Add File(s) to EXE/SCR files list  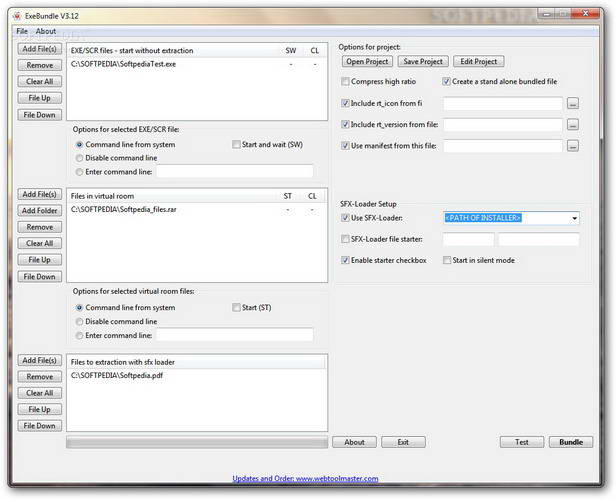coord(40,49)
